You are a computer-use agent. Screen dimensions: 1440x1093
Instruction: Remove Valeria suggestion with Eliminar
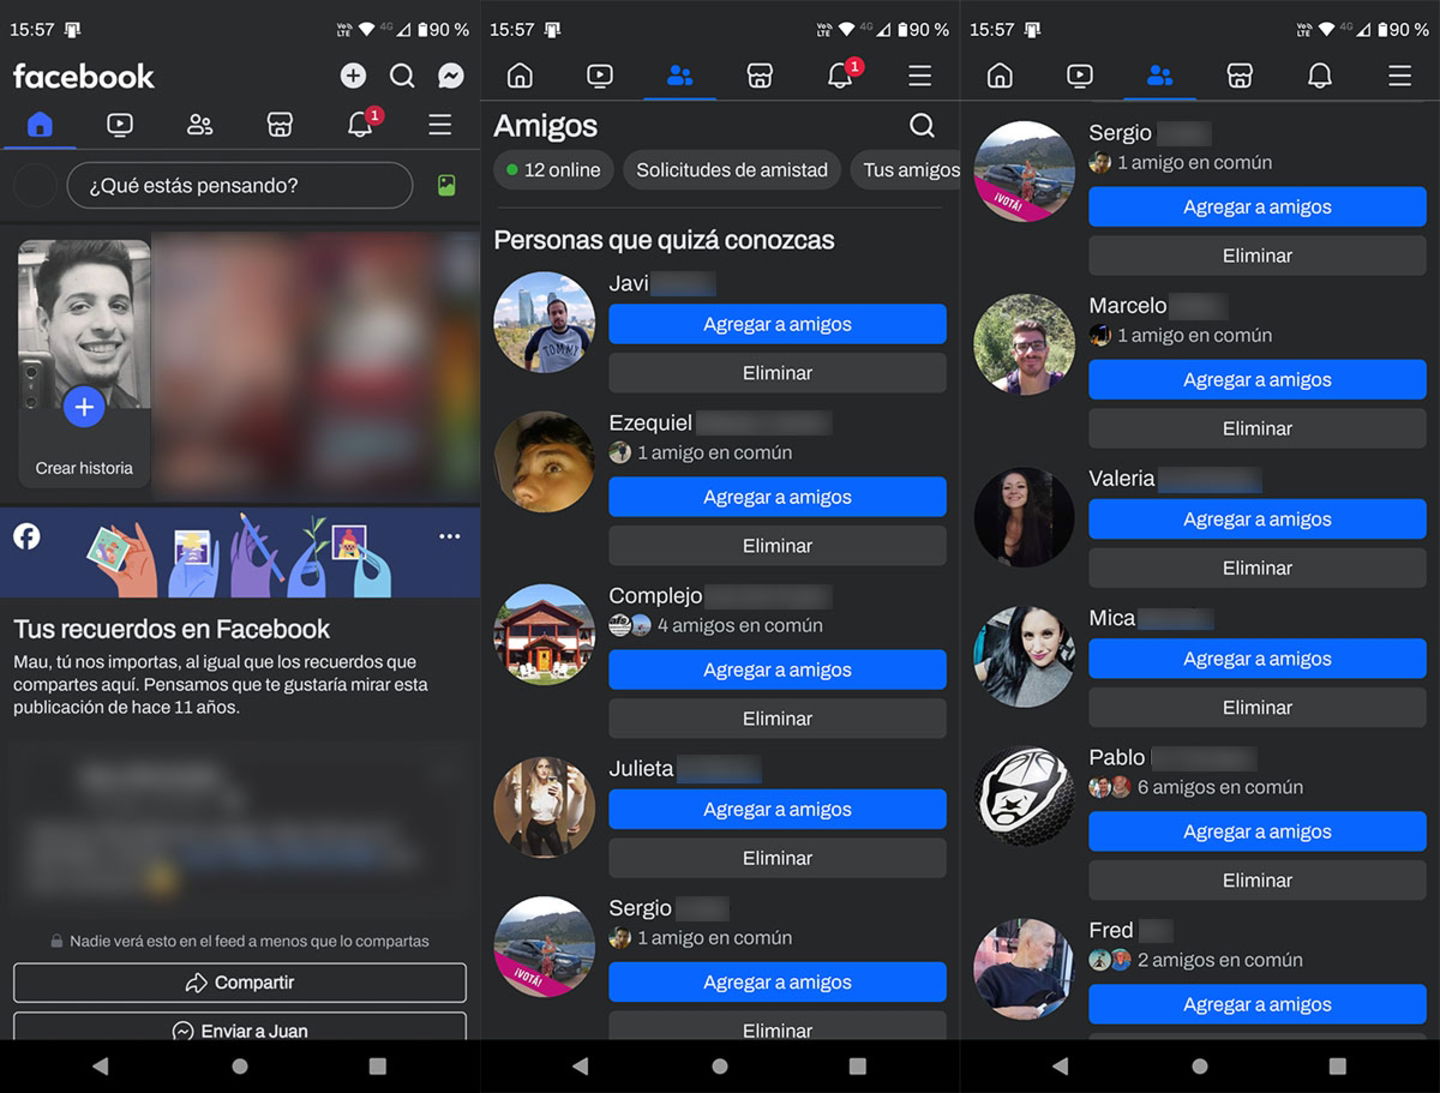pyautogui.click(x=1257, y=568)
